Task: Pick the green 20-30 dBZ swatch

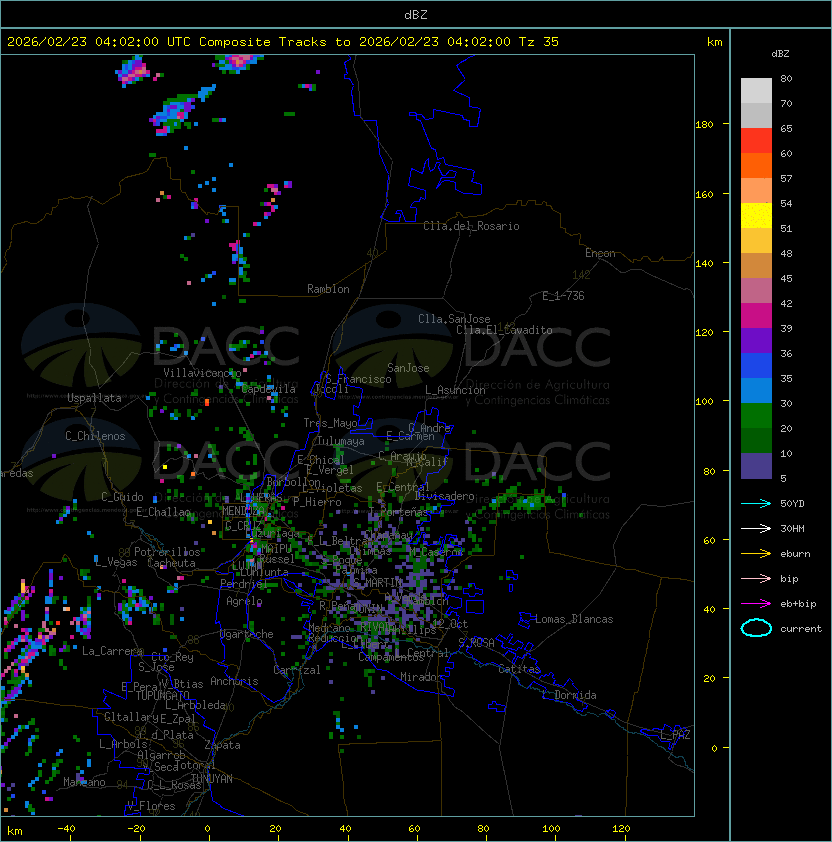Action: (756, 415)
